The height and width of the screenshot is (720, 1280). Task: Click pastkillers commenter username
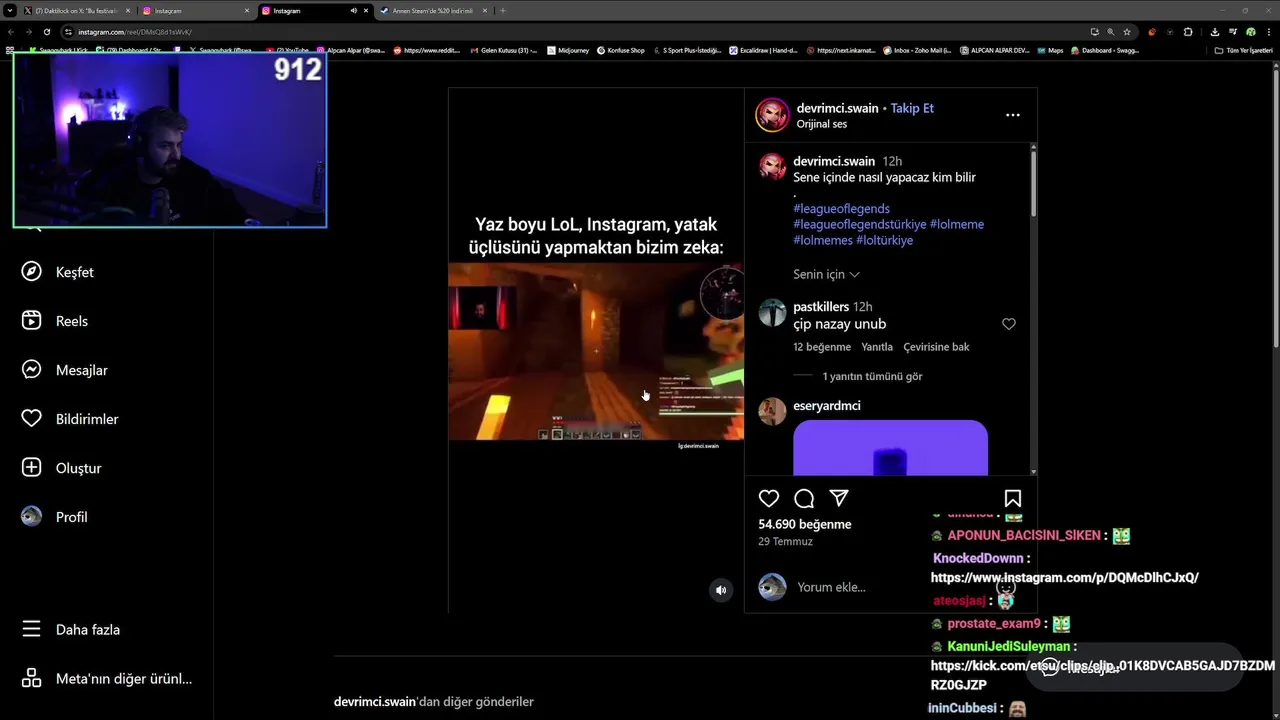(821, 307)
